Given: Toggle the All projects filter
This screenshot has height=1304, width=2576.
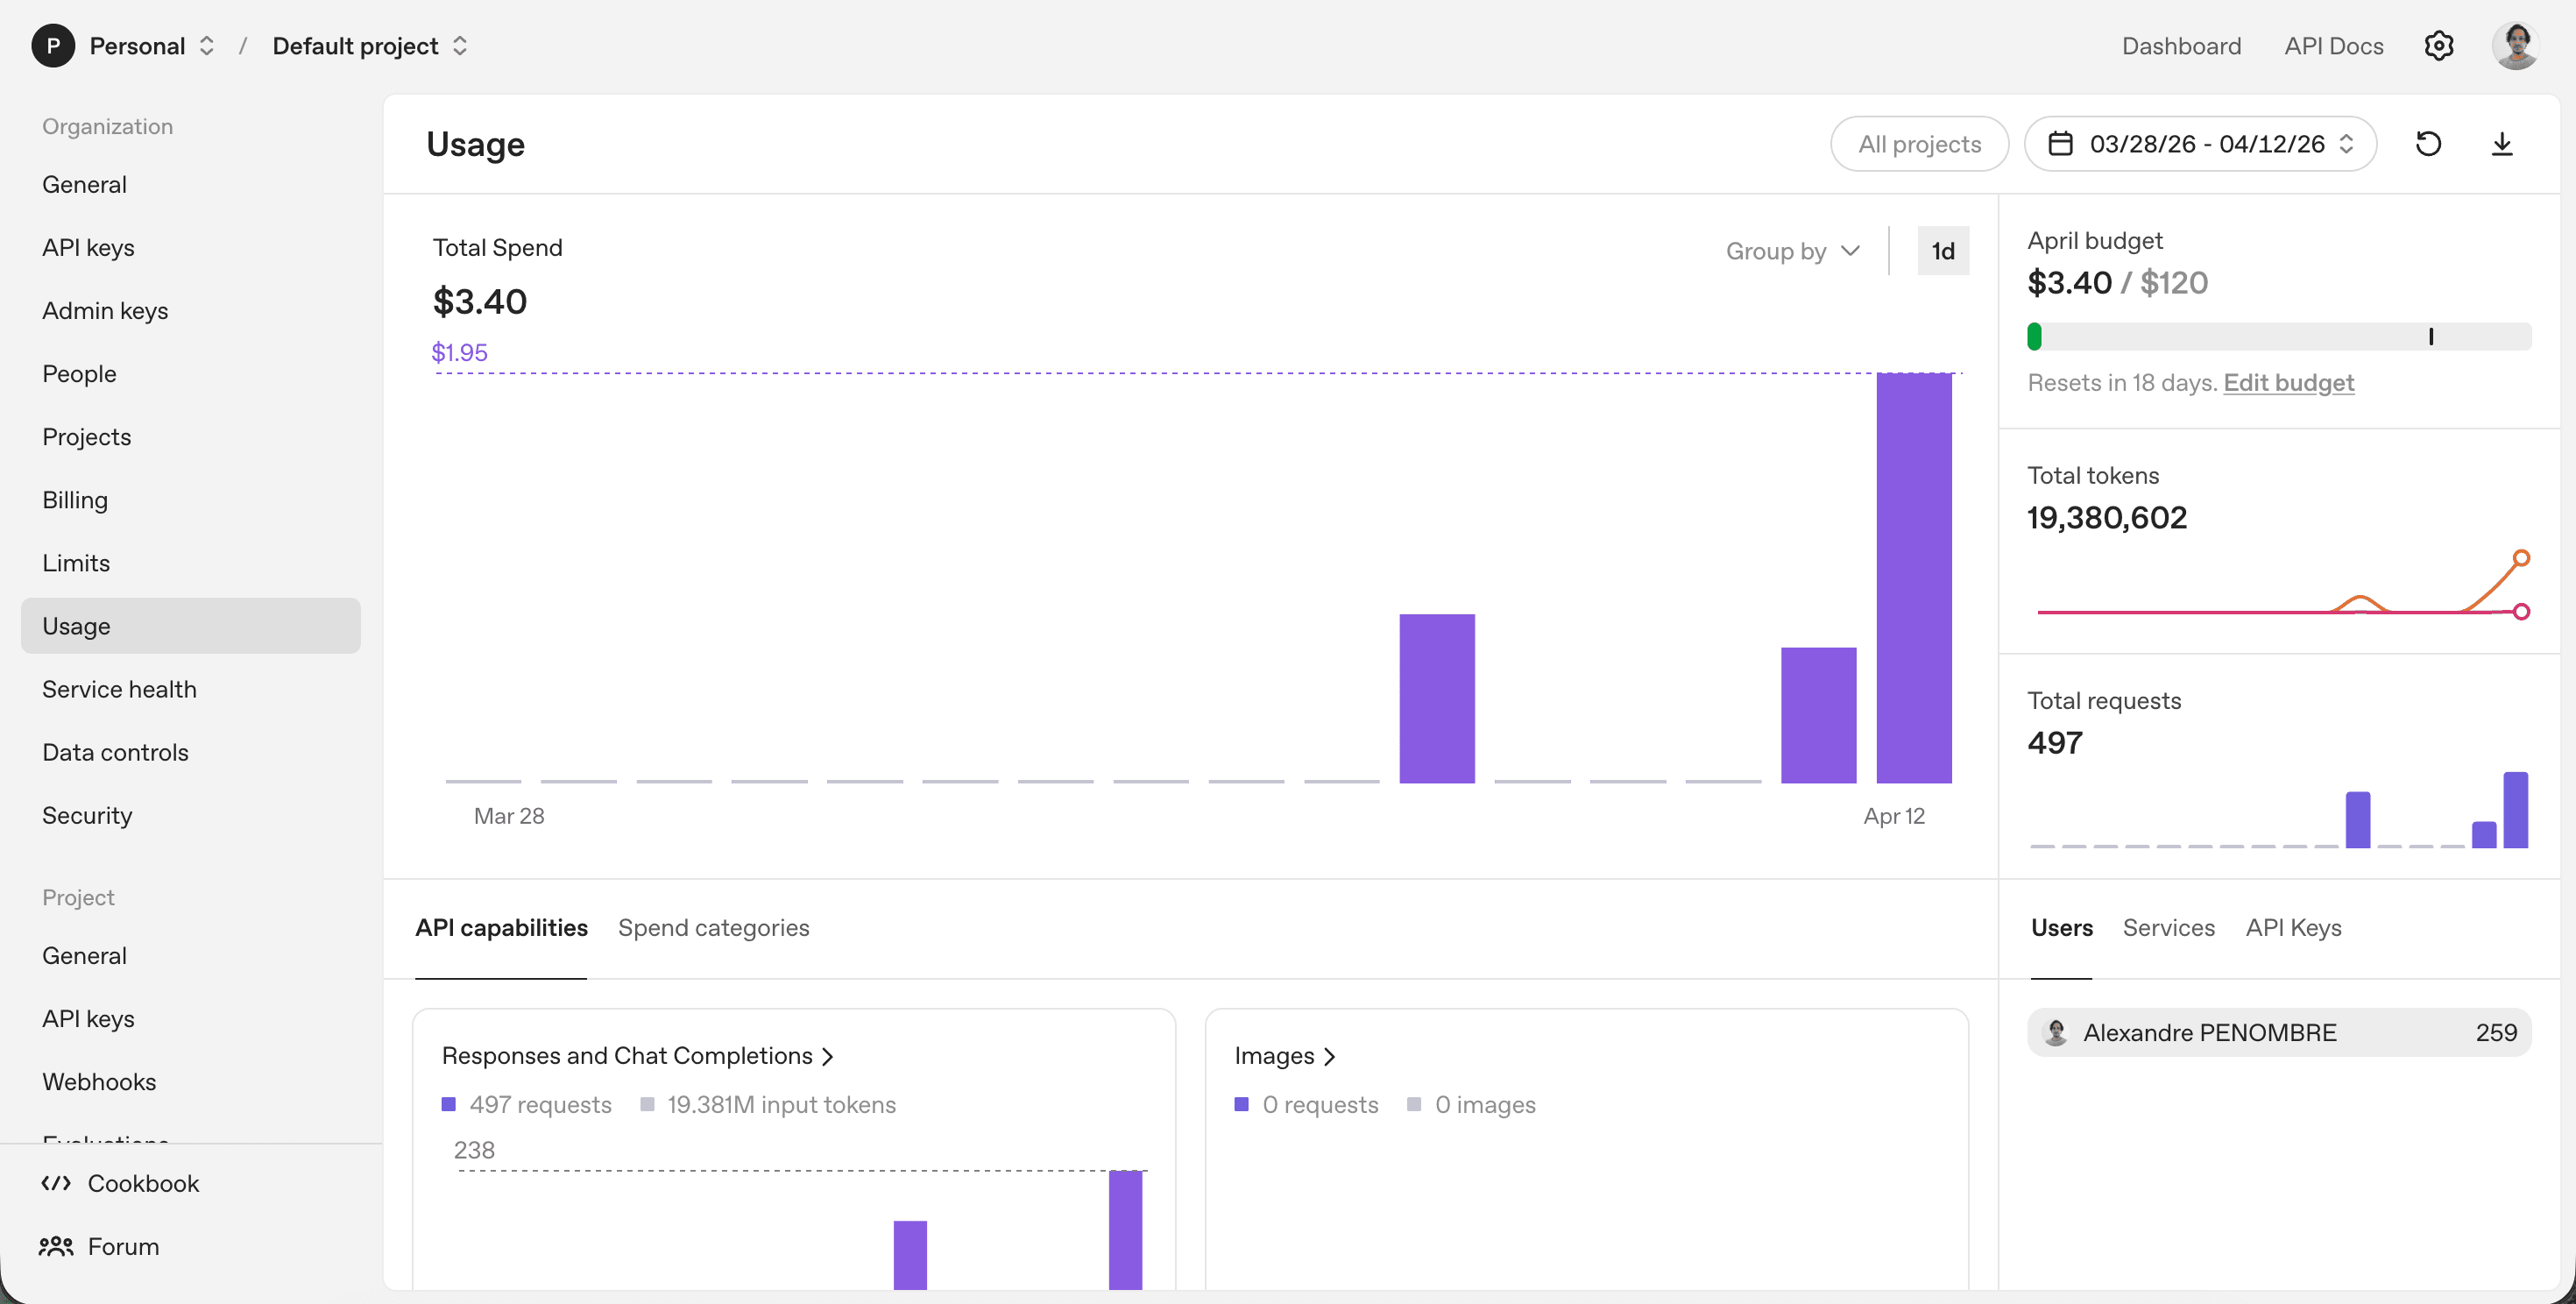Looking at the screenshot, I should pyautogui.click(x=1918, y=144).
